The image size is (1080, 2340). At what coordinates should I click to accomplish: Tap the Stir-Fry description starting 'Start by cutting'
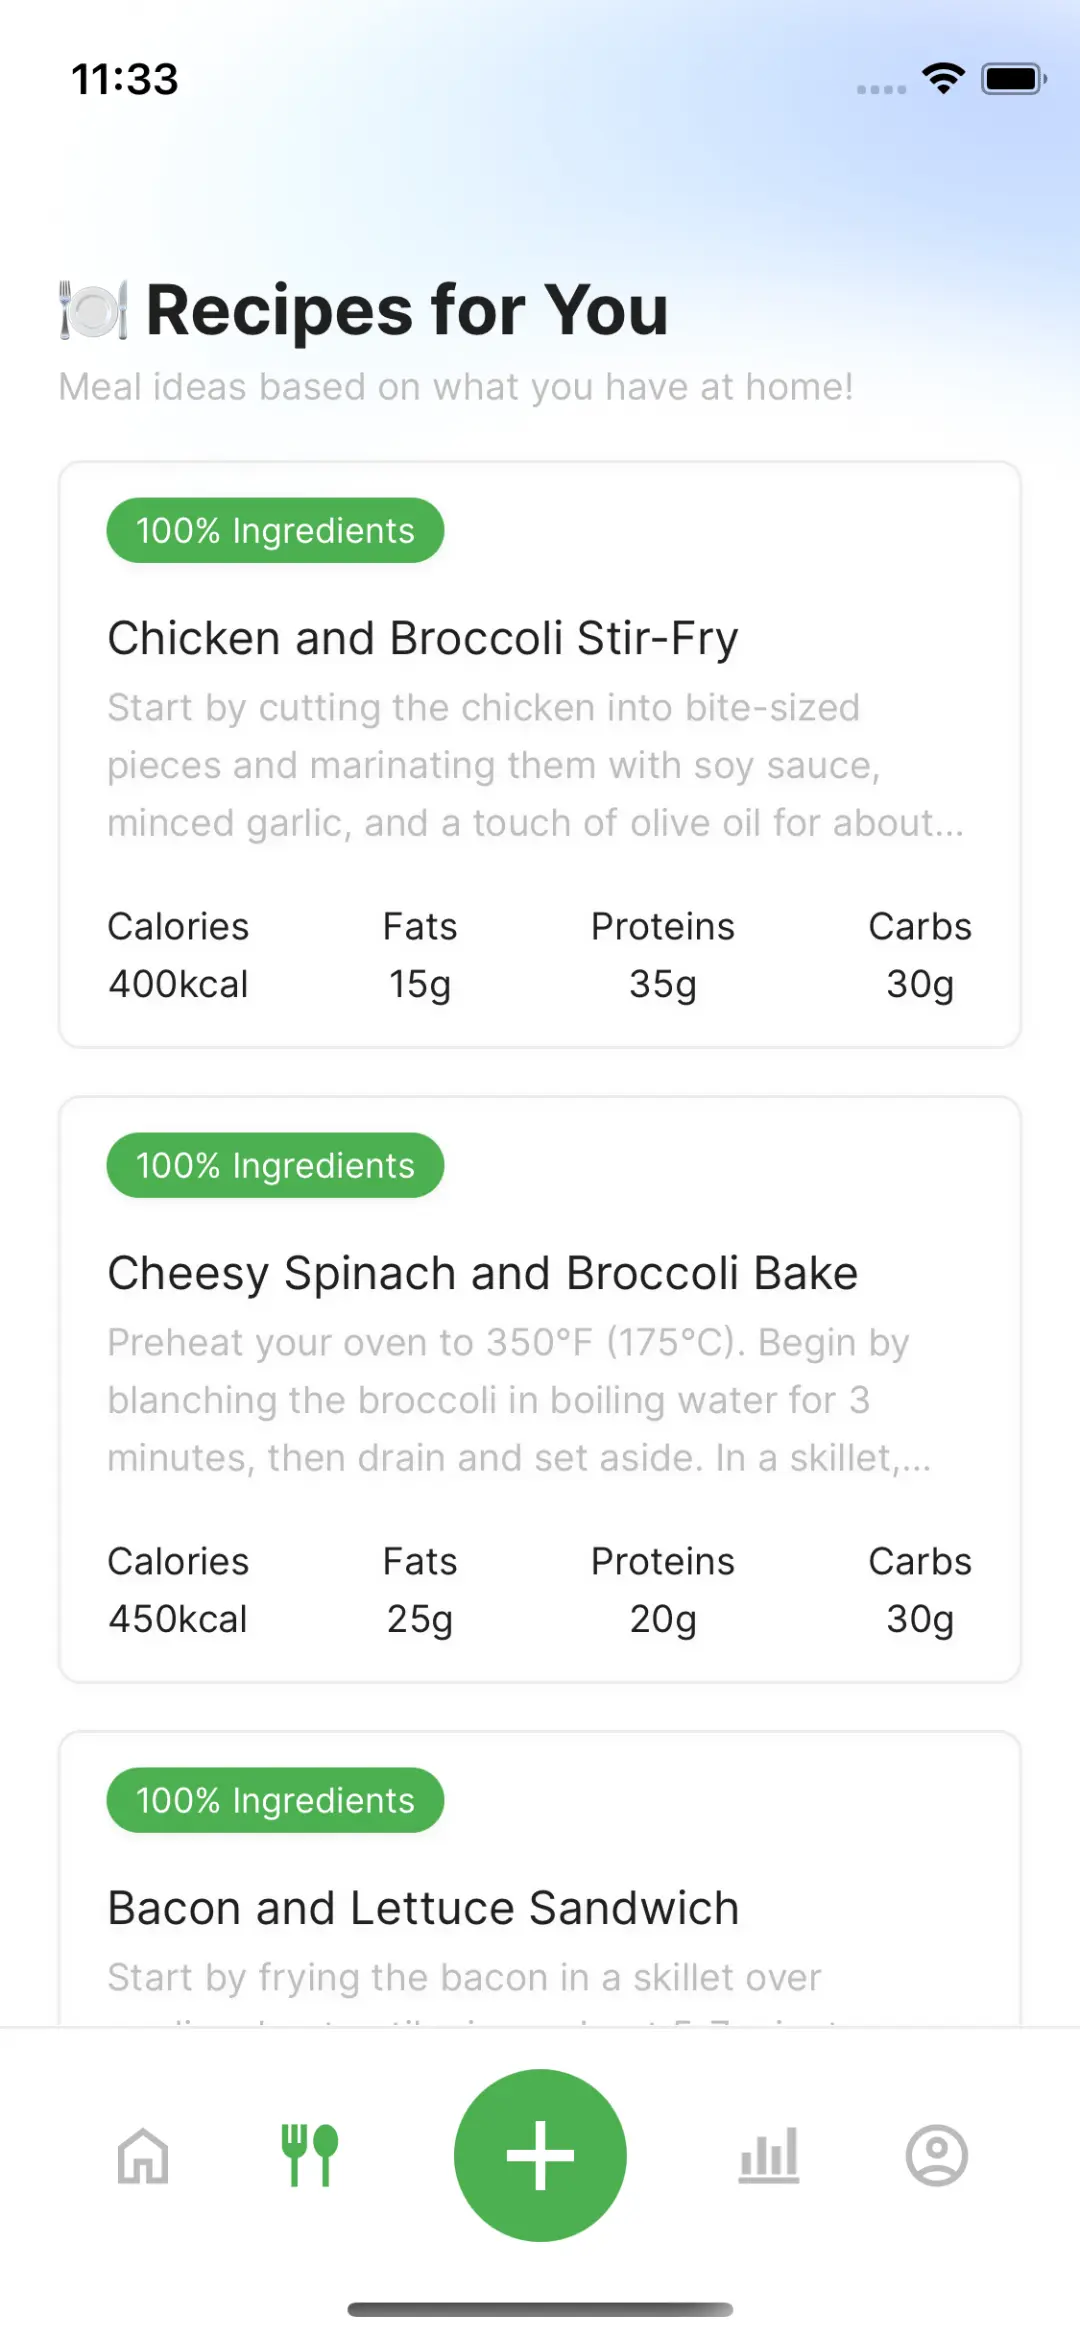(535, 765)
